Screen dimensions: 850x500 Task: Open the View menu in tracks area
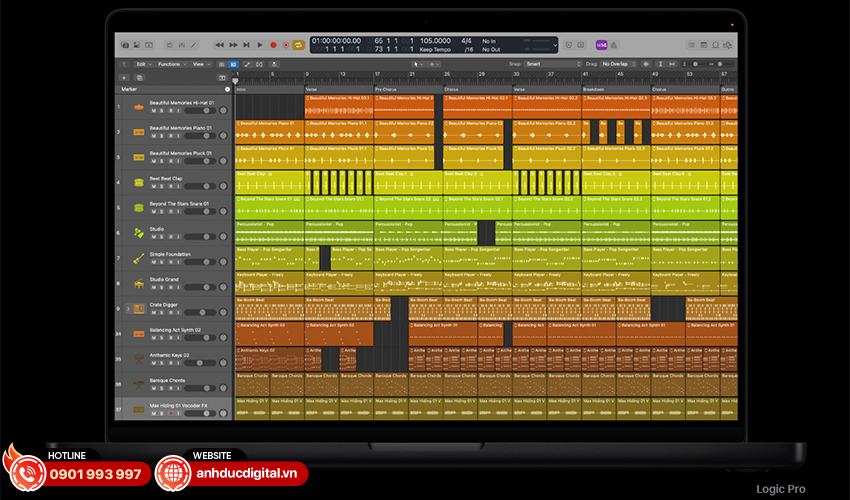199,64
